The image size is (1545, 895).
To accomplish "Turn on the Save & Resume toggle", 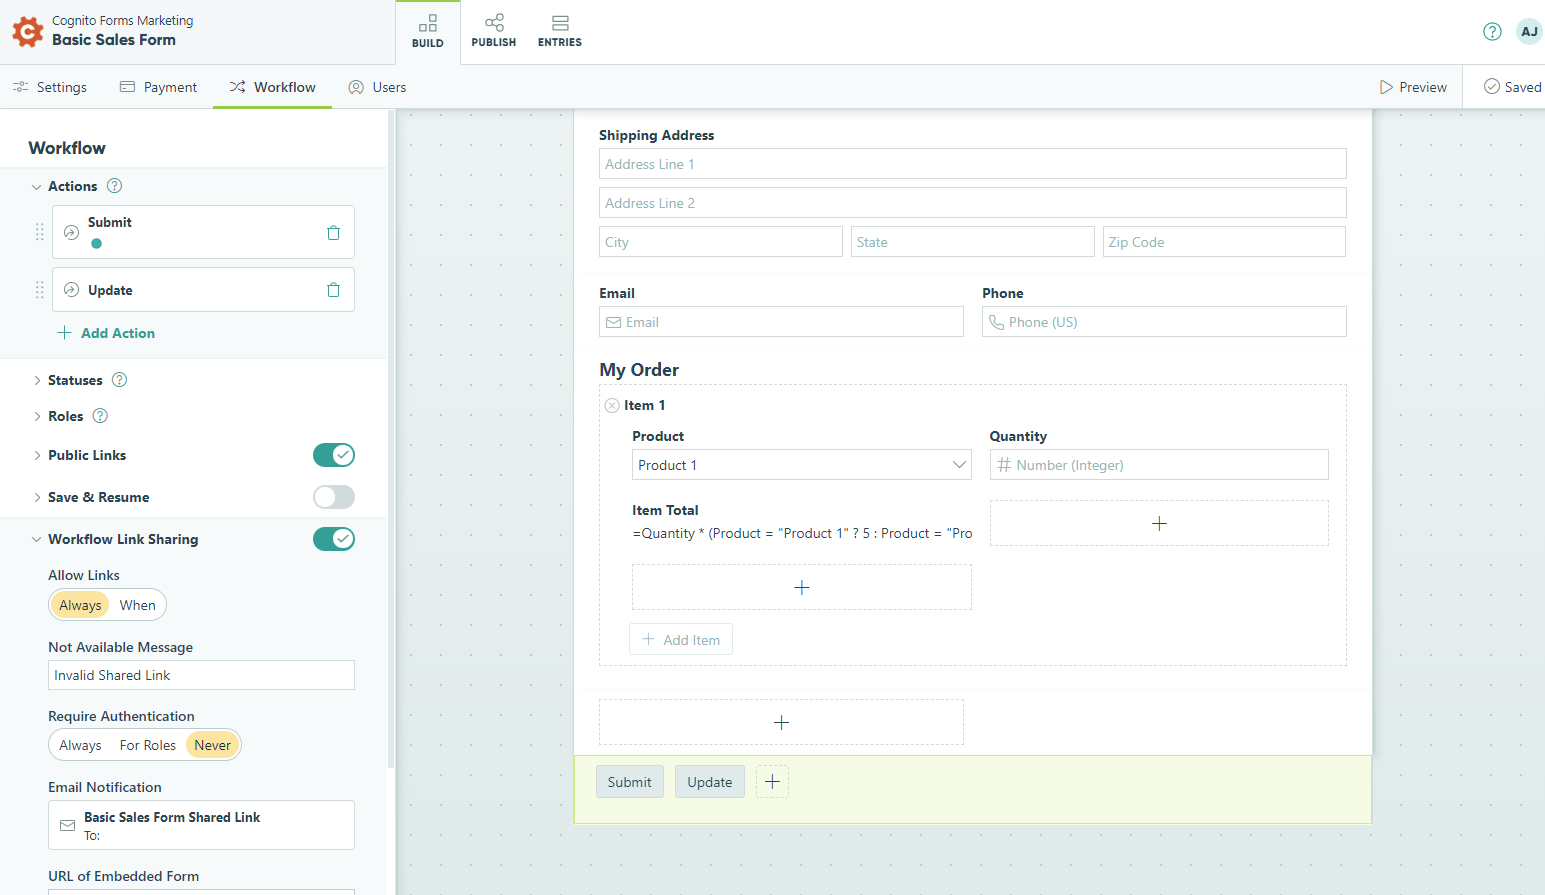I will coord(334,497).
